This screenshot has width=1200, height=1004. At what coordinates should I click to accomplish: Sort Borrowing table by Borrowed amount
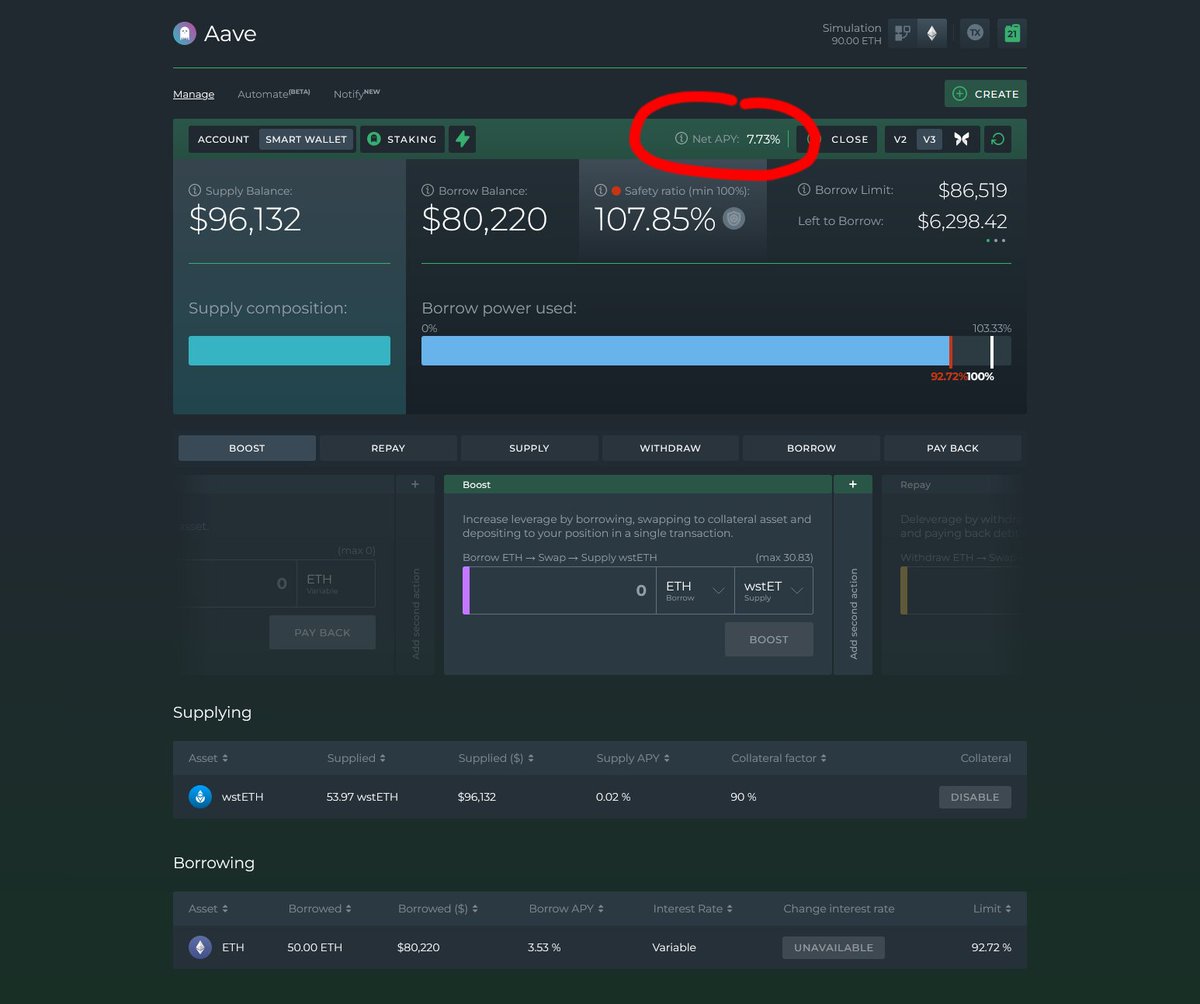320,909
